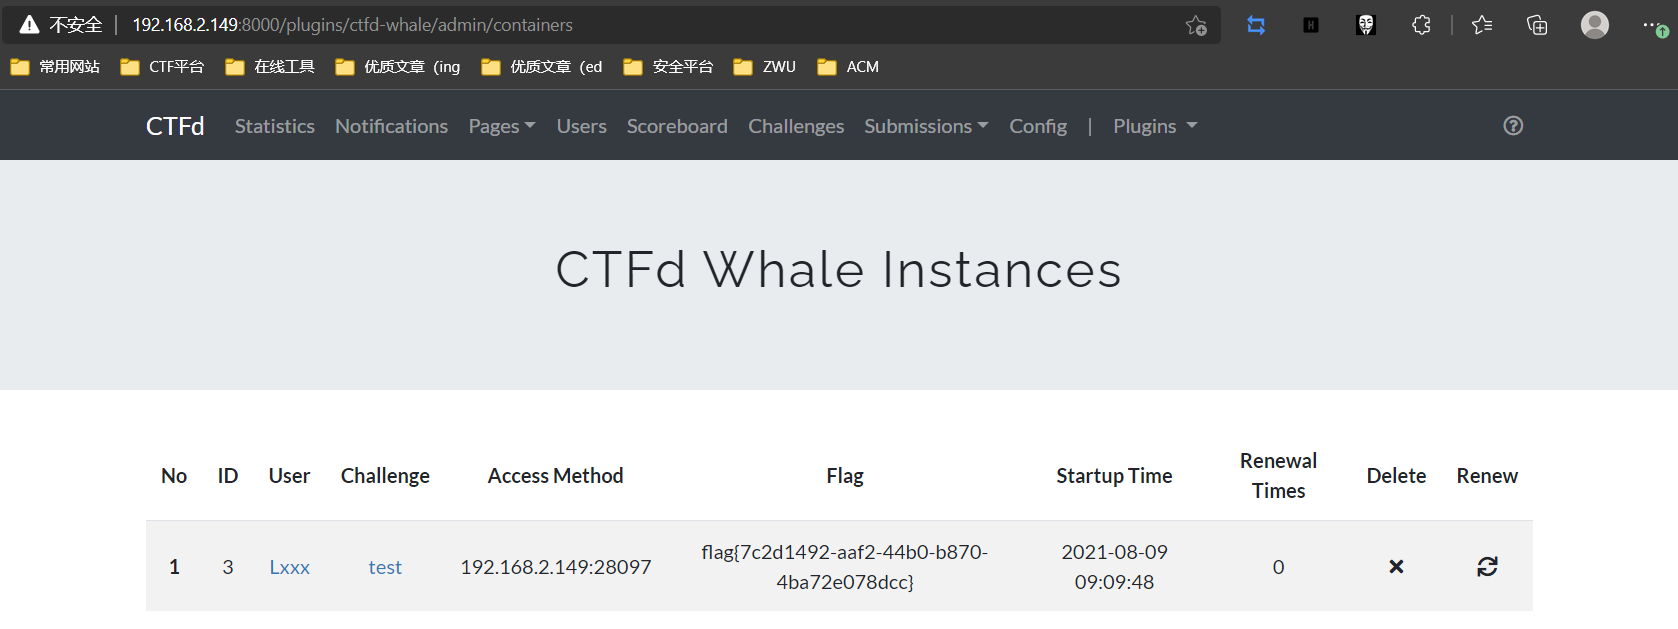Open browser Favorites list icon
The width and height of the screenshot is (1678, 629).
point(1482,25)
